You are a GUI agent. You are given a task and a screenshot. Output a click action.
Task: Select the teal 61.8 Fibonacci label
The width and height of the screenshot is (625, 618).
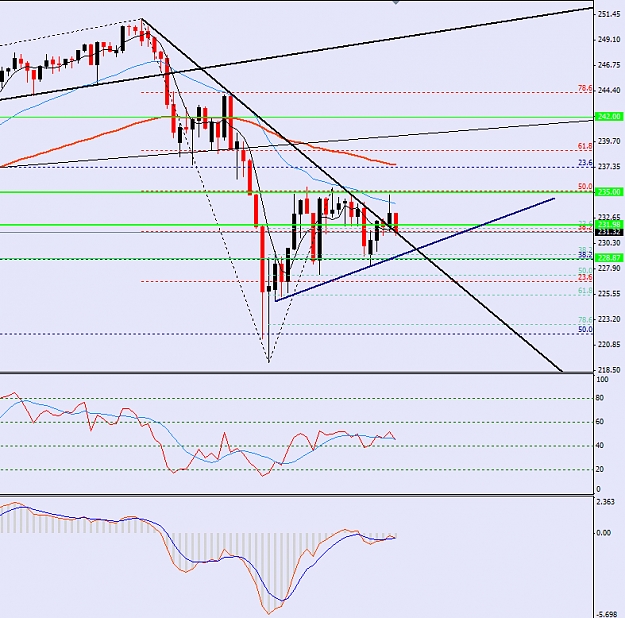pos(585,291)
